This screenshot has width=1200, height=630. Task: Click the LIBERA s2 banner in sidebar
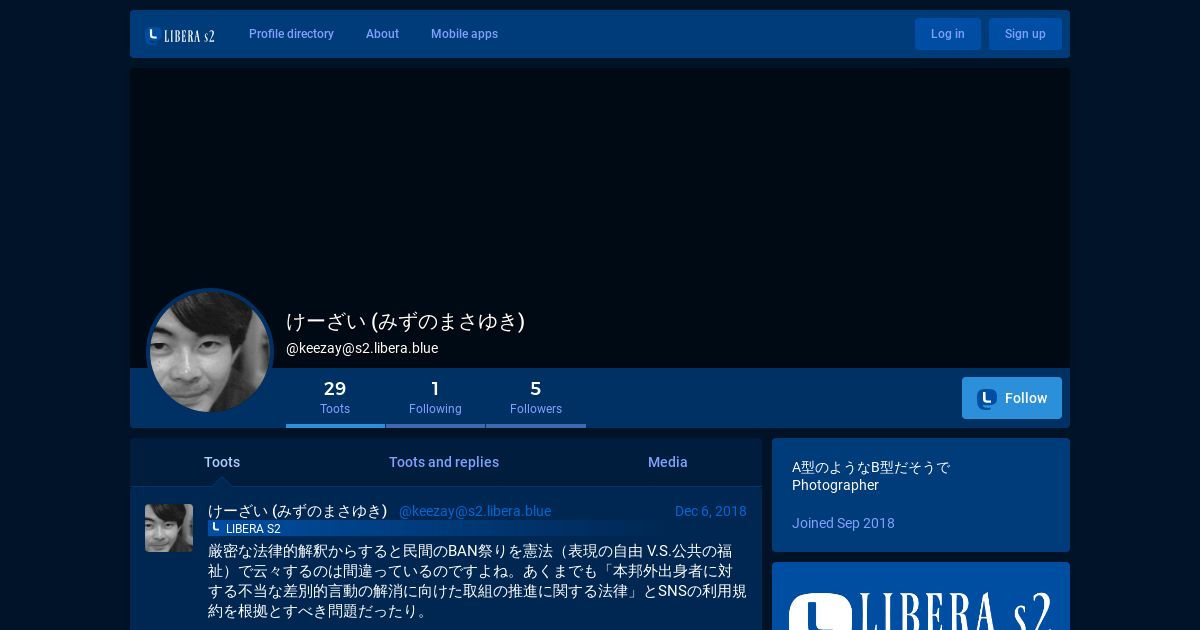coord(921,596)
